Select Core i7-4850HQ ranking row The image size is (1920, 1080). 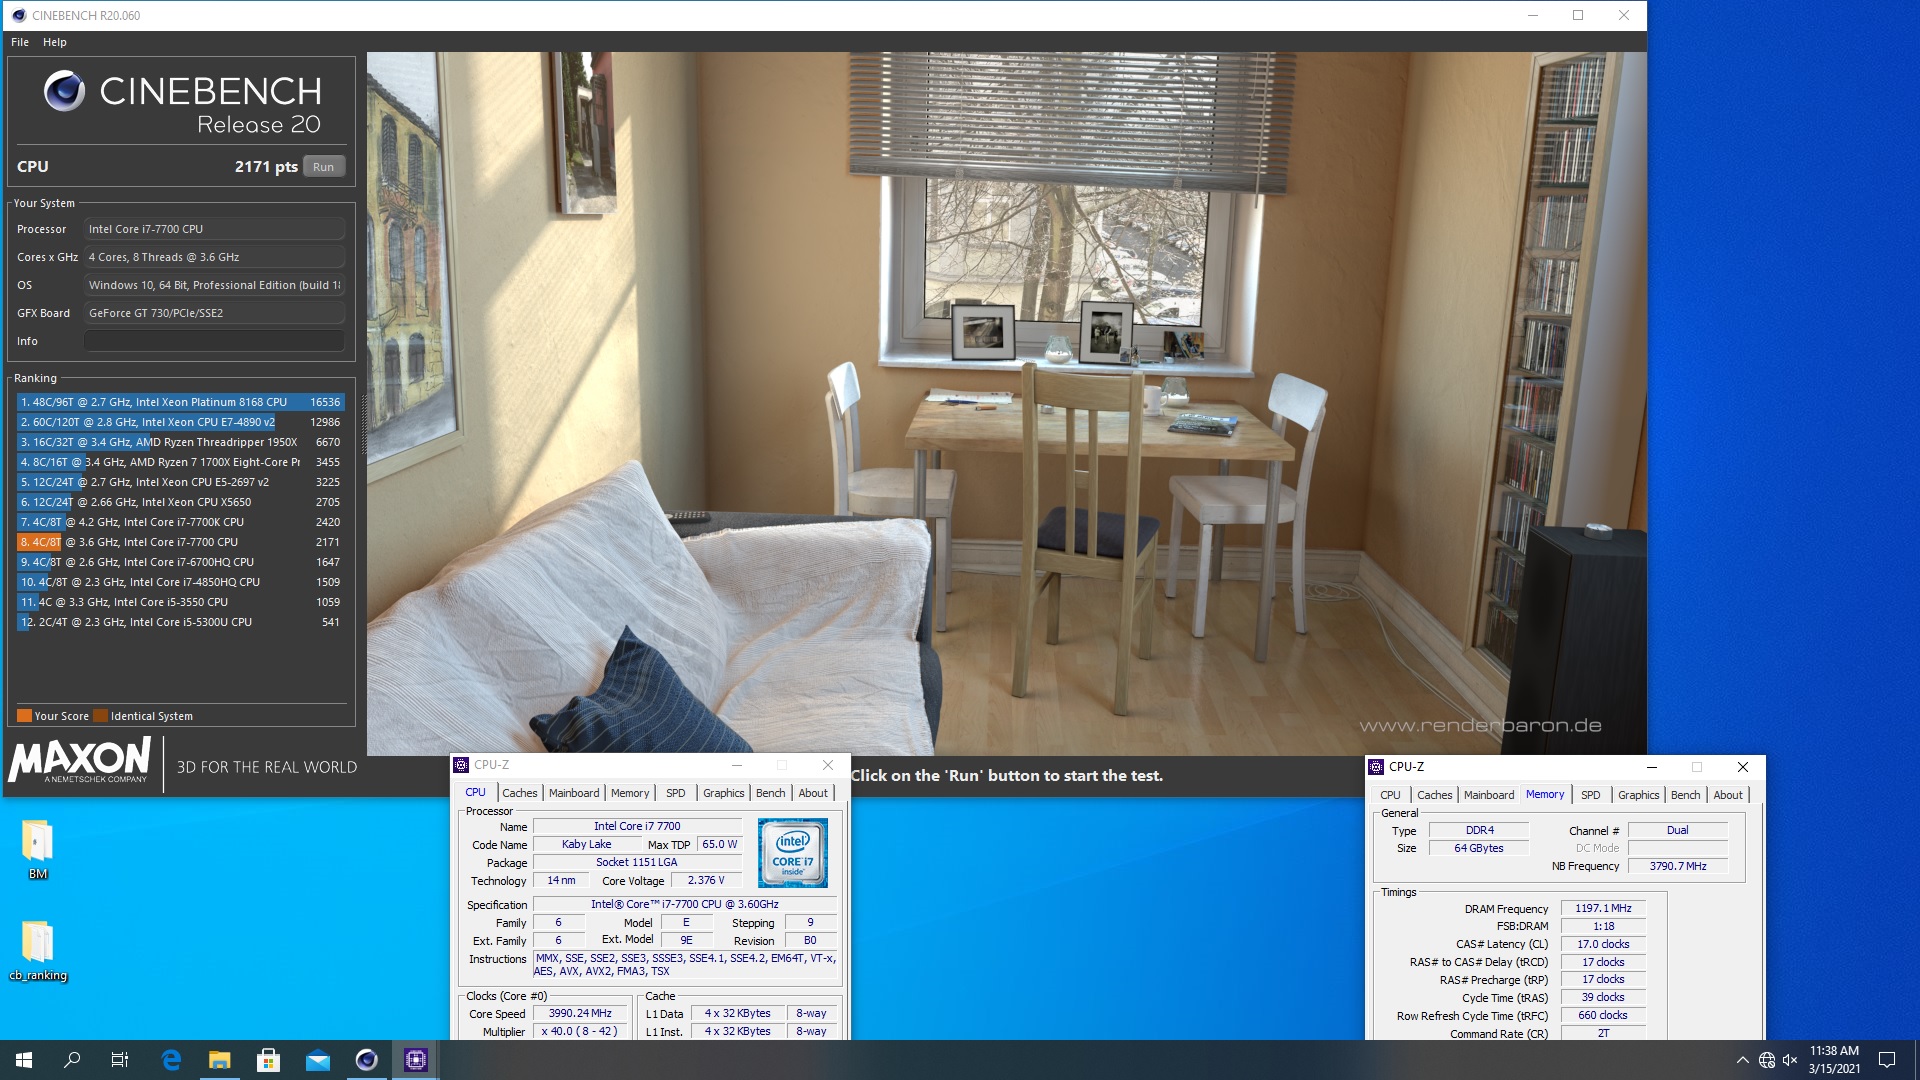click(x=180, y=582)
